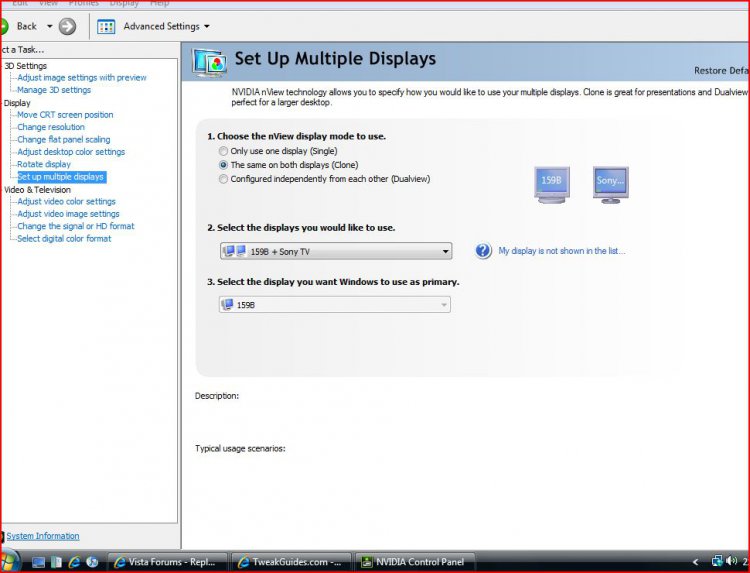Click the Advanced Settings view icon

pos(106,26)
